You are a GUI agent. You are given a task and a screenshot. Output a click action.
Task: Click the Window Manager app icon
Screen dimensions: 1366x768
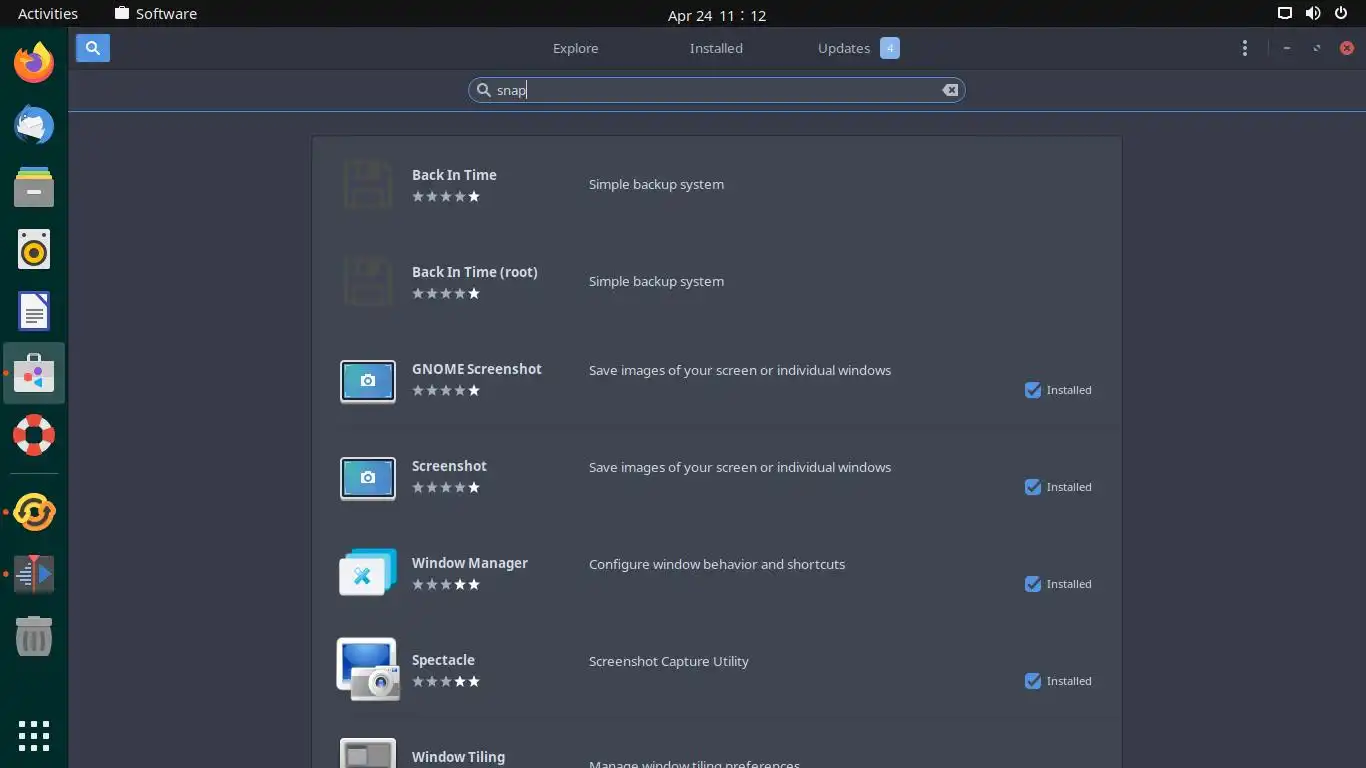368,572
